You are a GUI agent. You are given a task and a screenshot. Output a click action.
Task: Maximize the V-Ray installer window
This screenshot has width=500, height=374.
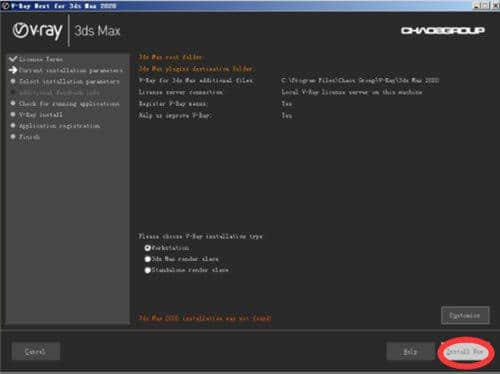pos(485,6)
